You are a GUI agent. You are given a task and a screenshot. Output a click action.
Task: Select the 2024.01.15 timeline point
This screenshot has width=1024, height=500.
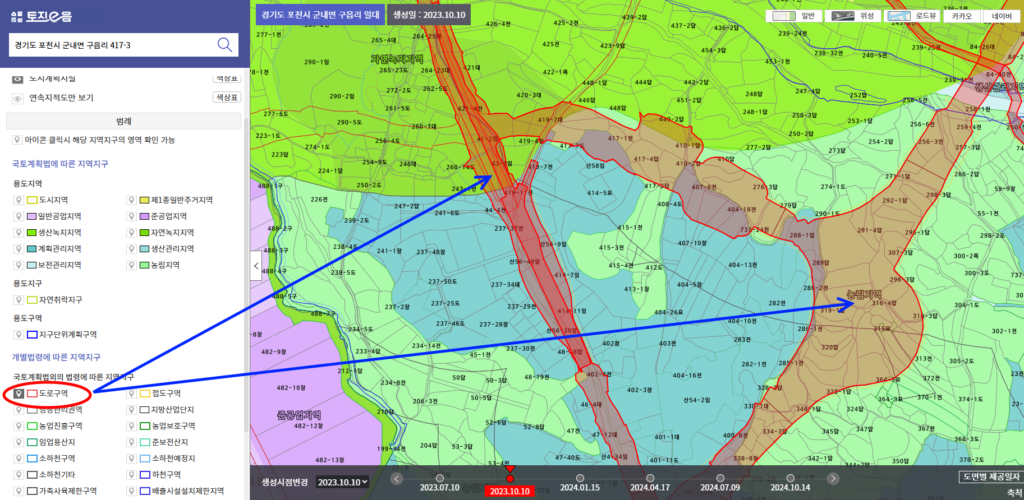[579, 479]
